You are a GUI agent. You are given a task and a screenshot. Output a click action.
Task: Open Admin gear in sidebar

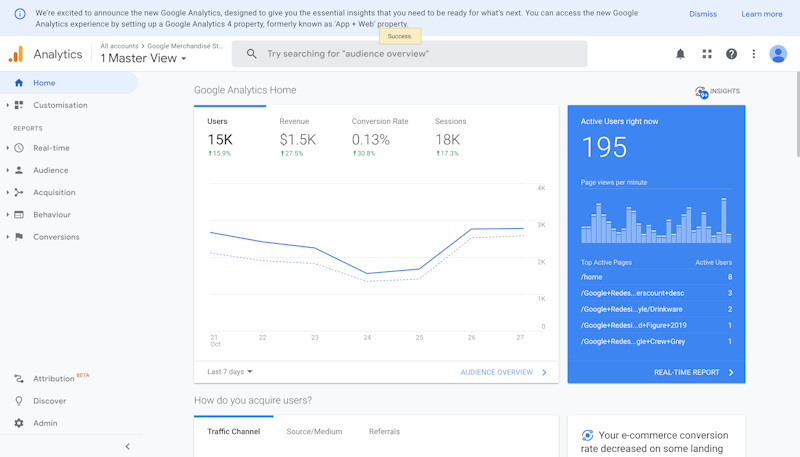point(45,423)
